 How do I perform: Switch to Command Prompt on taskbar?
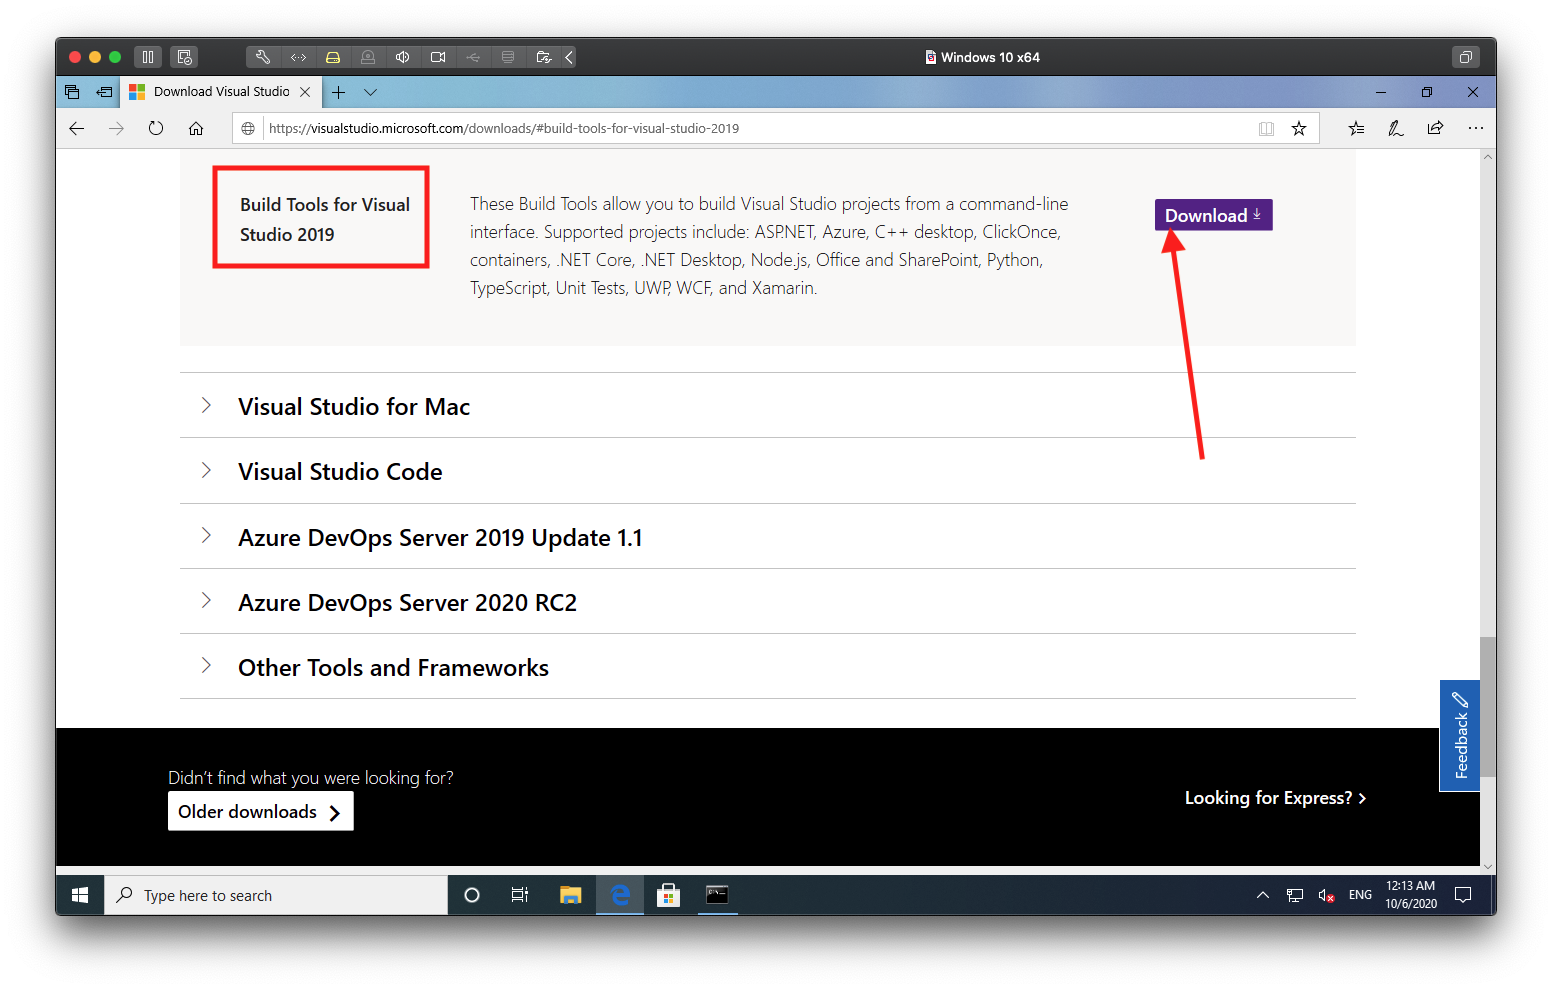pyautogui.click(x=717, y=895)
